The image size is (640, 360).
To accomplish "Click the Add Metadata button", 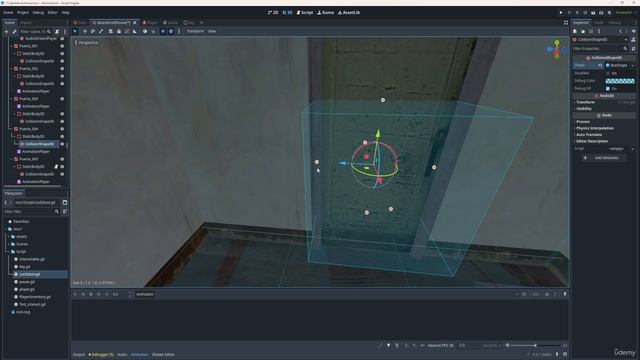I will [x=603, y=158].
